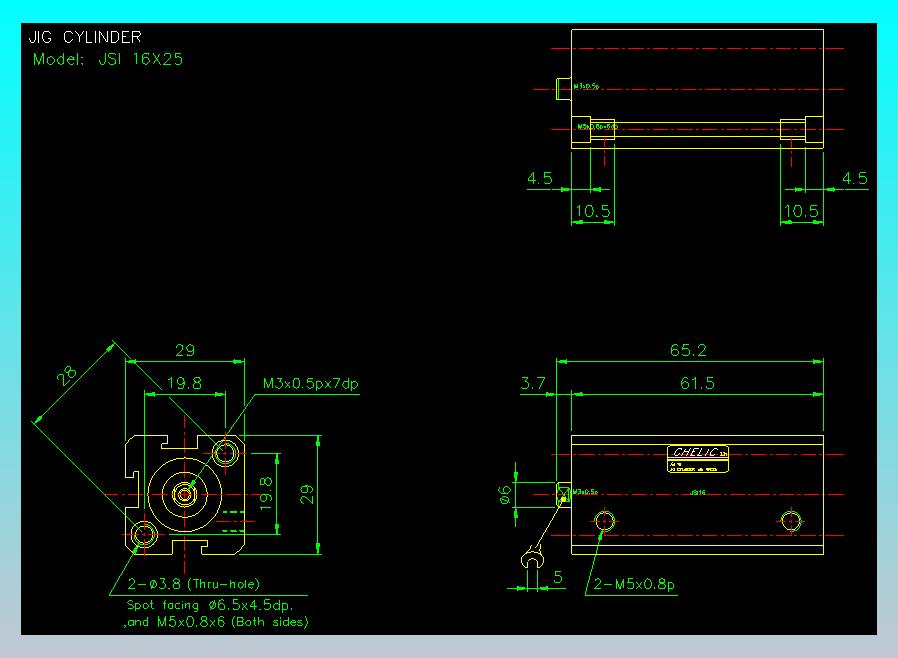This screenshot has height=658, width=898.
Task: Select the yellow spanner wrench symbol
Action: tap(532, 558)
